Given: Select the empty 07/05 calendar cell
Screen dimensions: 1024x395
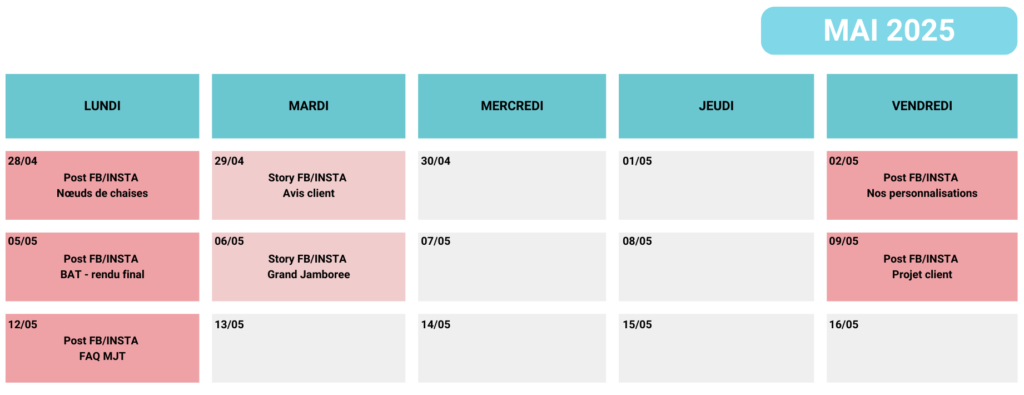Looking at the screenshot, I should pos(512,267).
